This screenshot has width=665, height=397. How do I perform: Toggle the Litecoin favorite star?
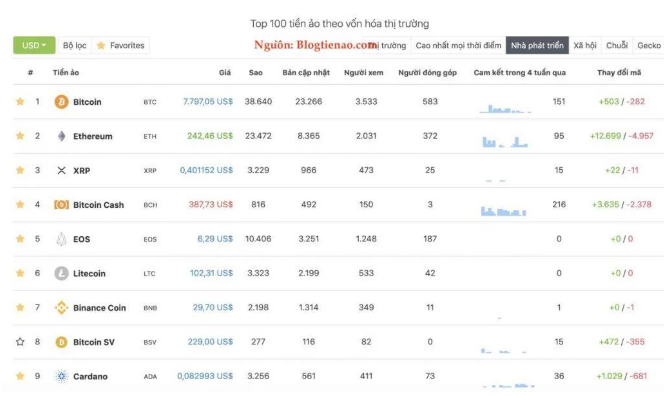[x=20, y=273]
